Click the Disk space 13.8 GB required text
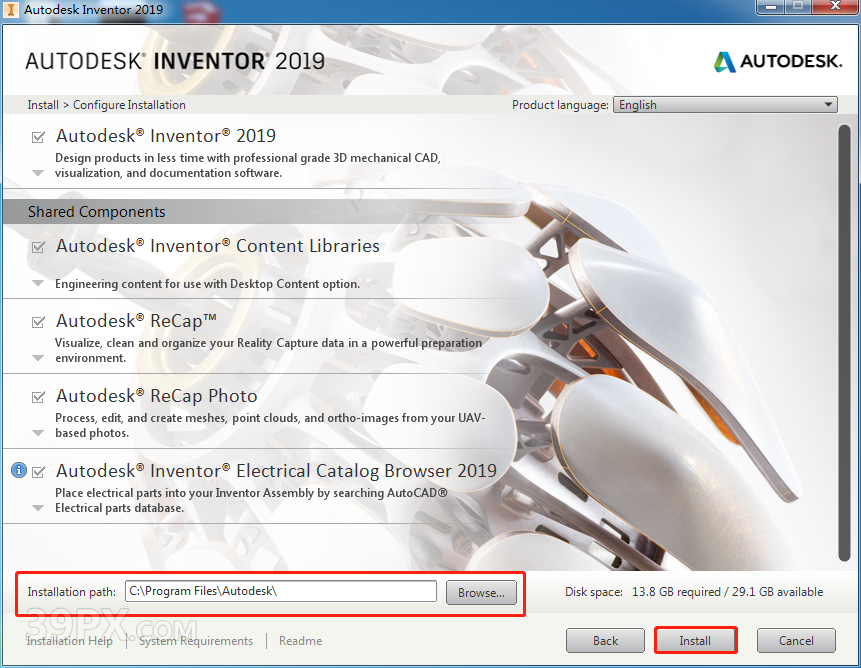The width and height of the screenshot is (861, 668). coord(694,592)
